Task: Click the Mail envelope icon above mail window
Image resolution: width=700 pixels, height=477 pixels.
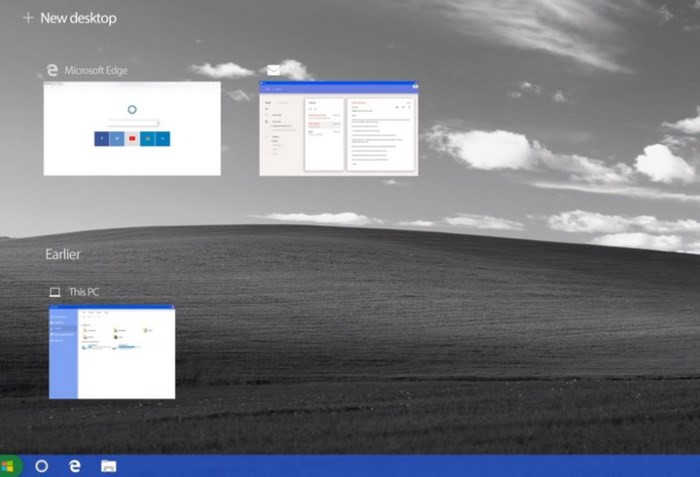Action: (x=273, y=70)
